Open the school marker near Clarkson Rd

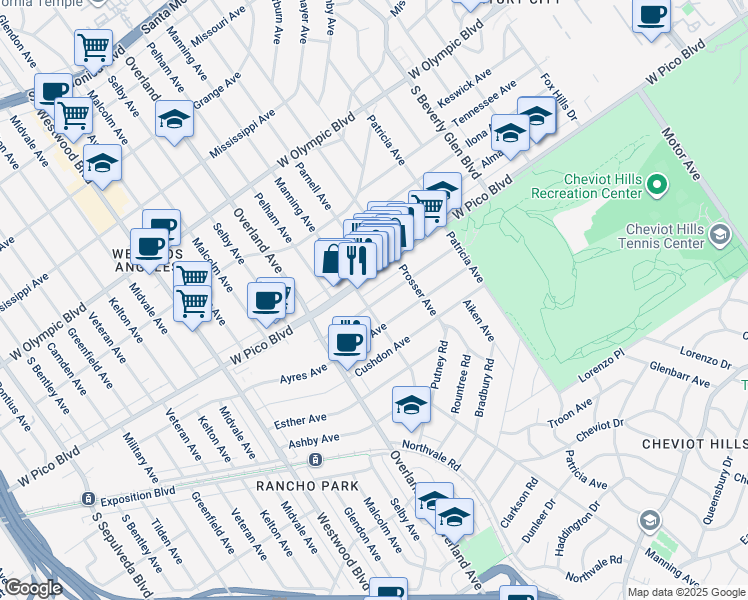(x=453, y=517)
